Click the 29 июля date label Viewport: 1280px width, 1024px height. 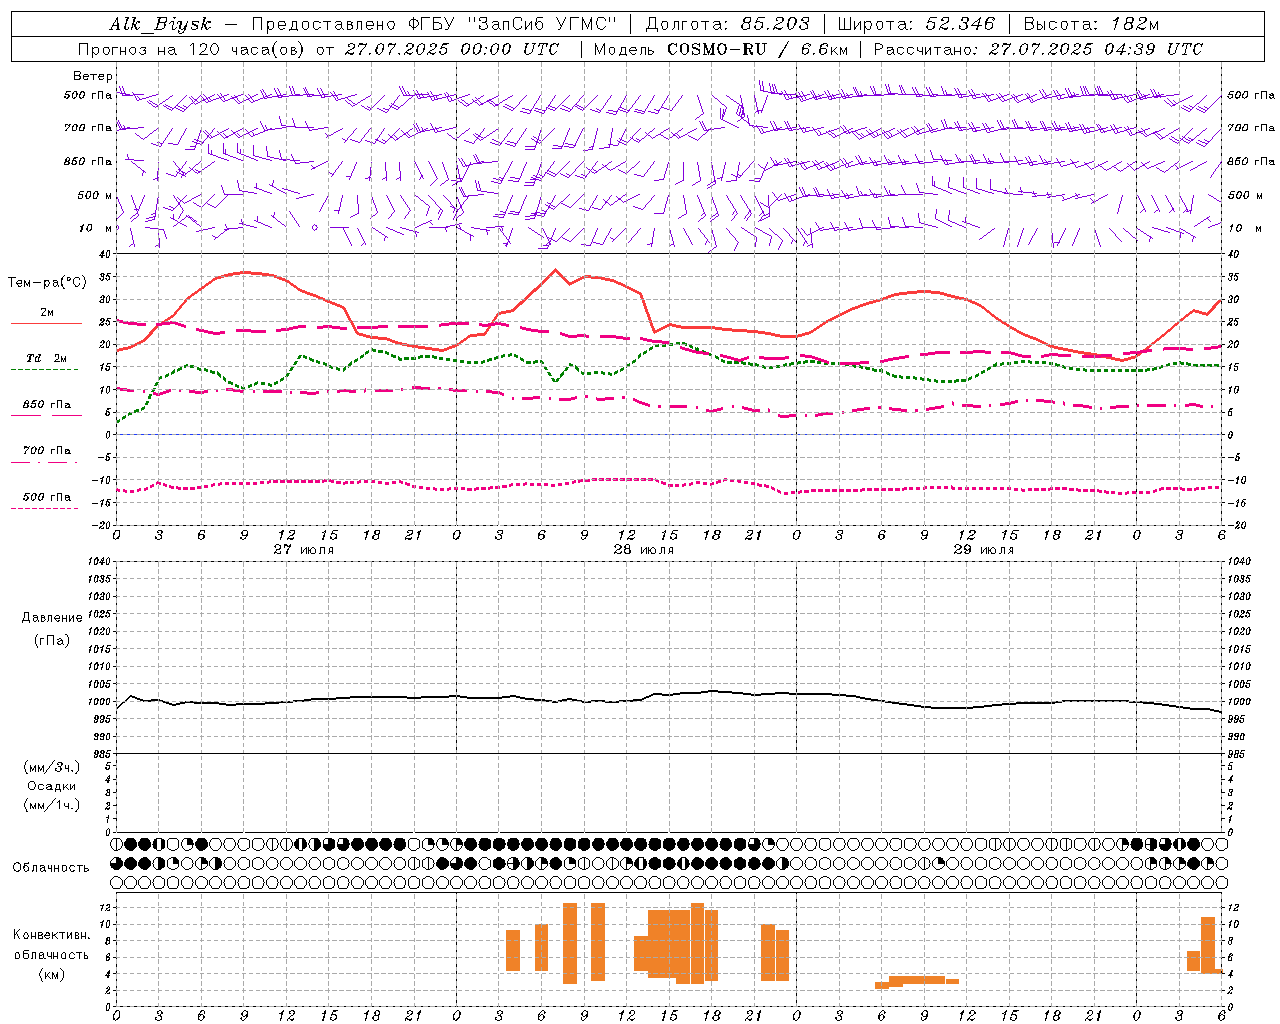tap(984, 549)
